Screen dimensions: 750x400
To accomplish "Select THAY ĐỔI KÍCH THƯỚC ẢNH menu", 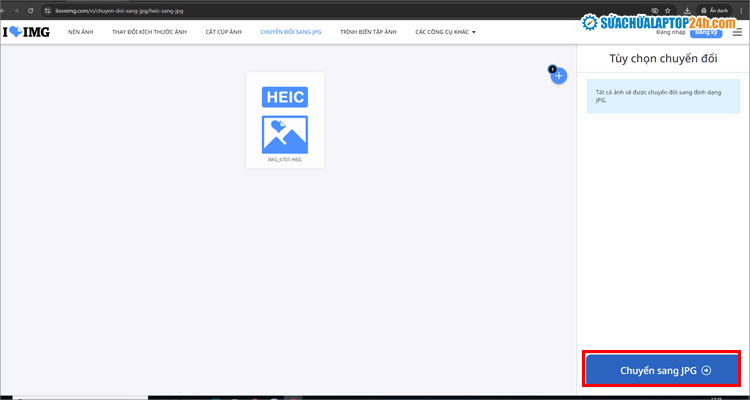I will point(148,32).
